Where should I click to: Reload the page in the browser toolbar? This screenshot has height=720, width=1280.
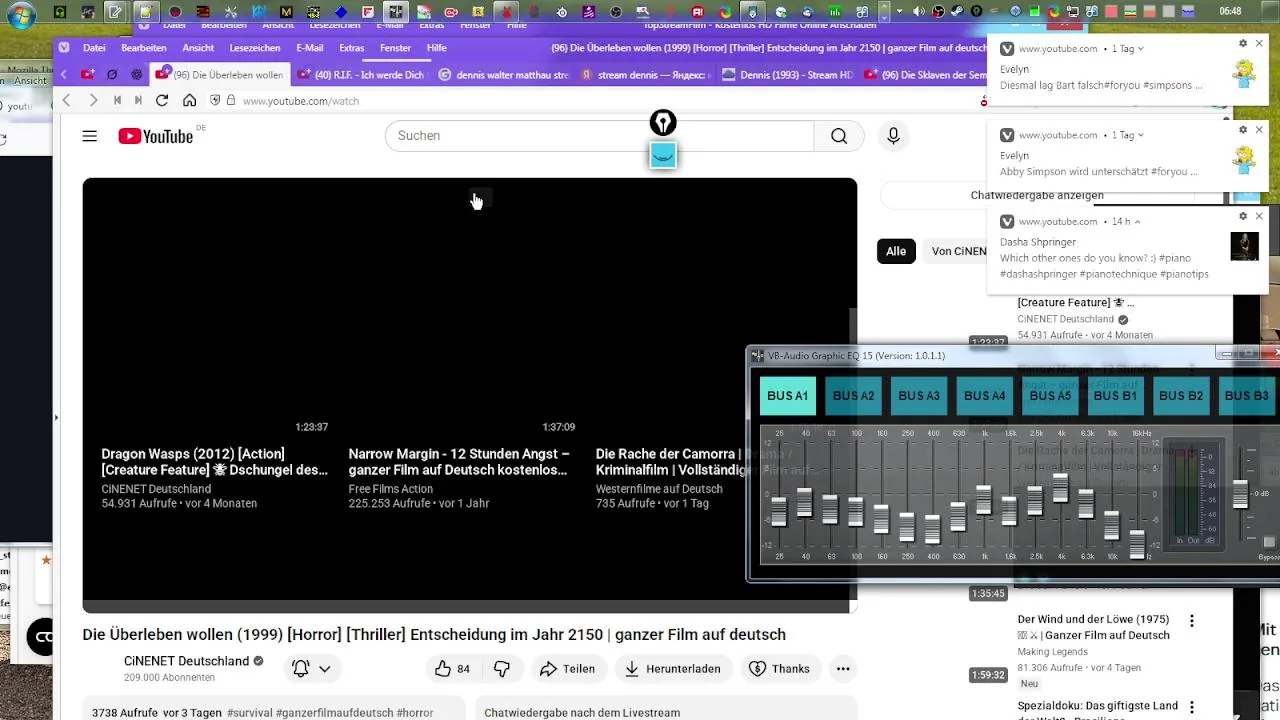click(x=162, y=101)
